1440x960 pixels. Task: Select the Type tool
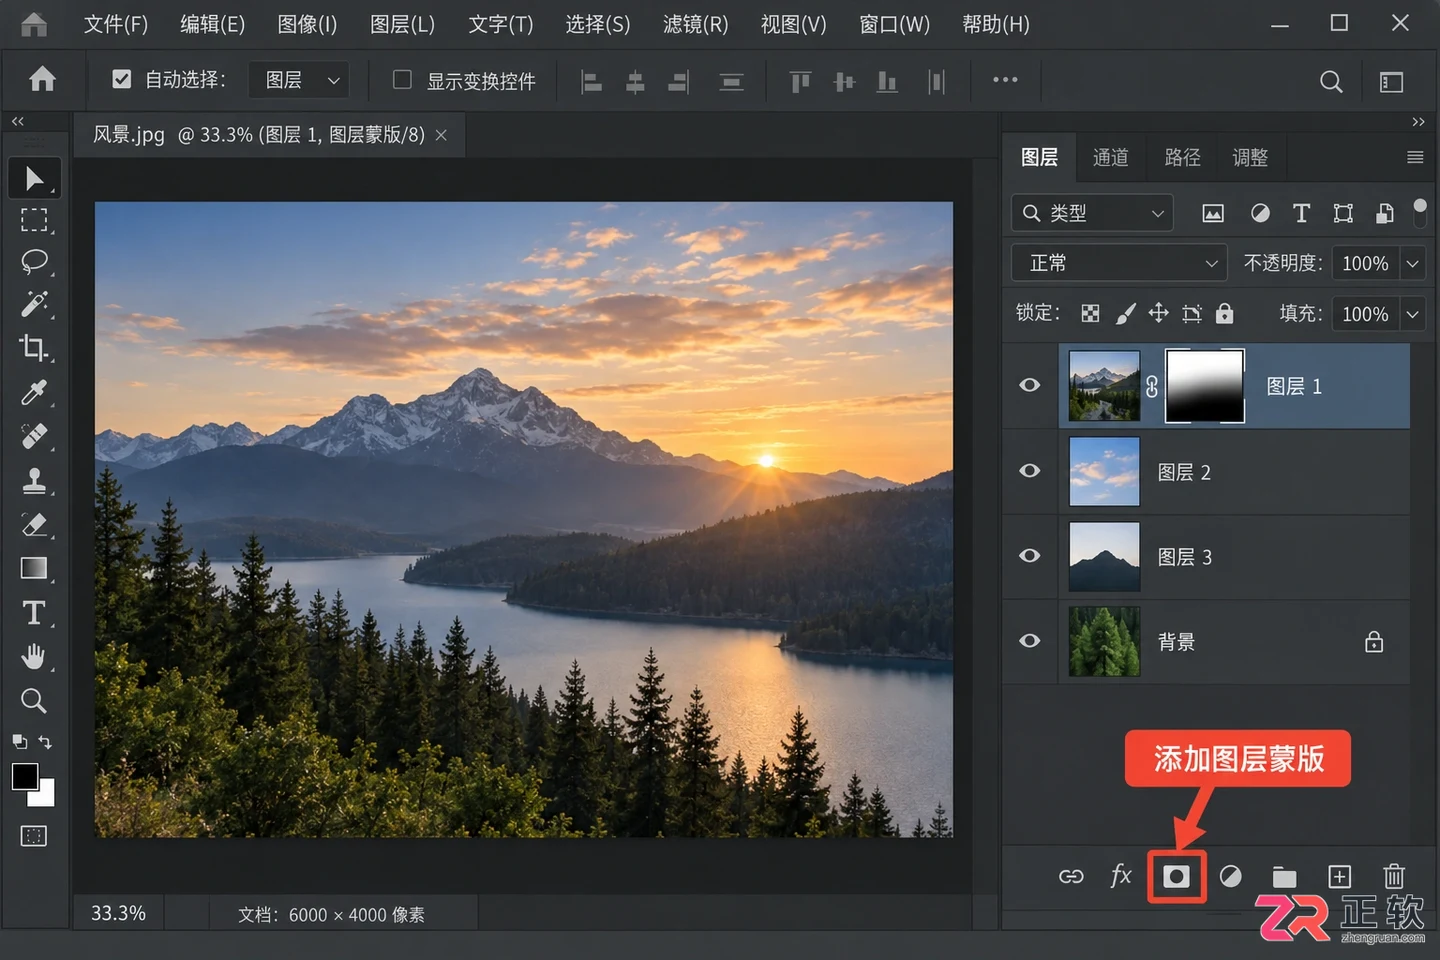point(34,612)
